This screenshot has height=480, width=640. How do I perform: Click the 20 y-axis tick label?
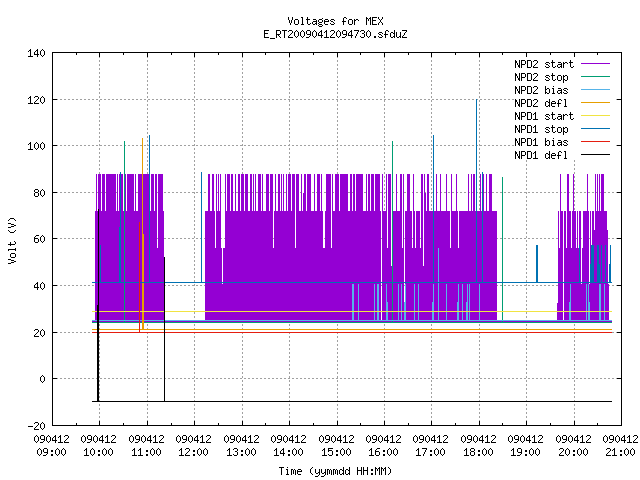coord(39,333)
